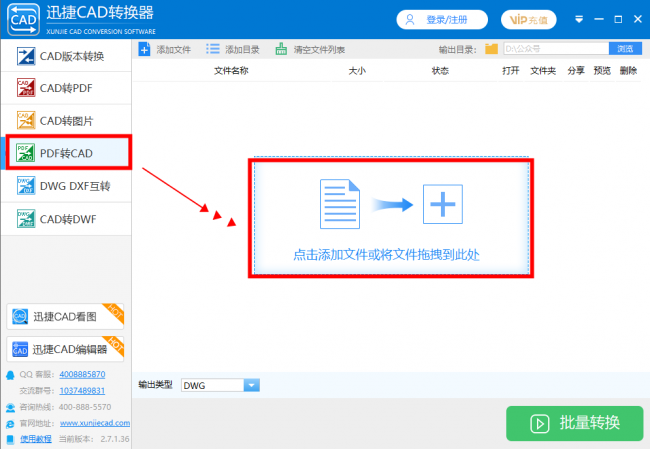This screenshot has width=650, height=449.
Task: Click the 添加文件 plus icon
Action: 144,49
